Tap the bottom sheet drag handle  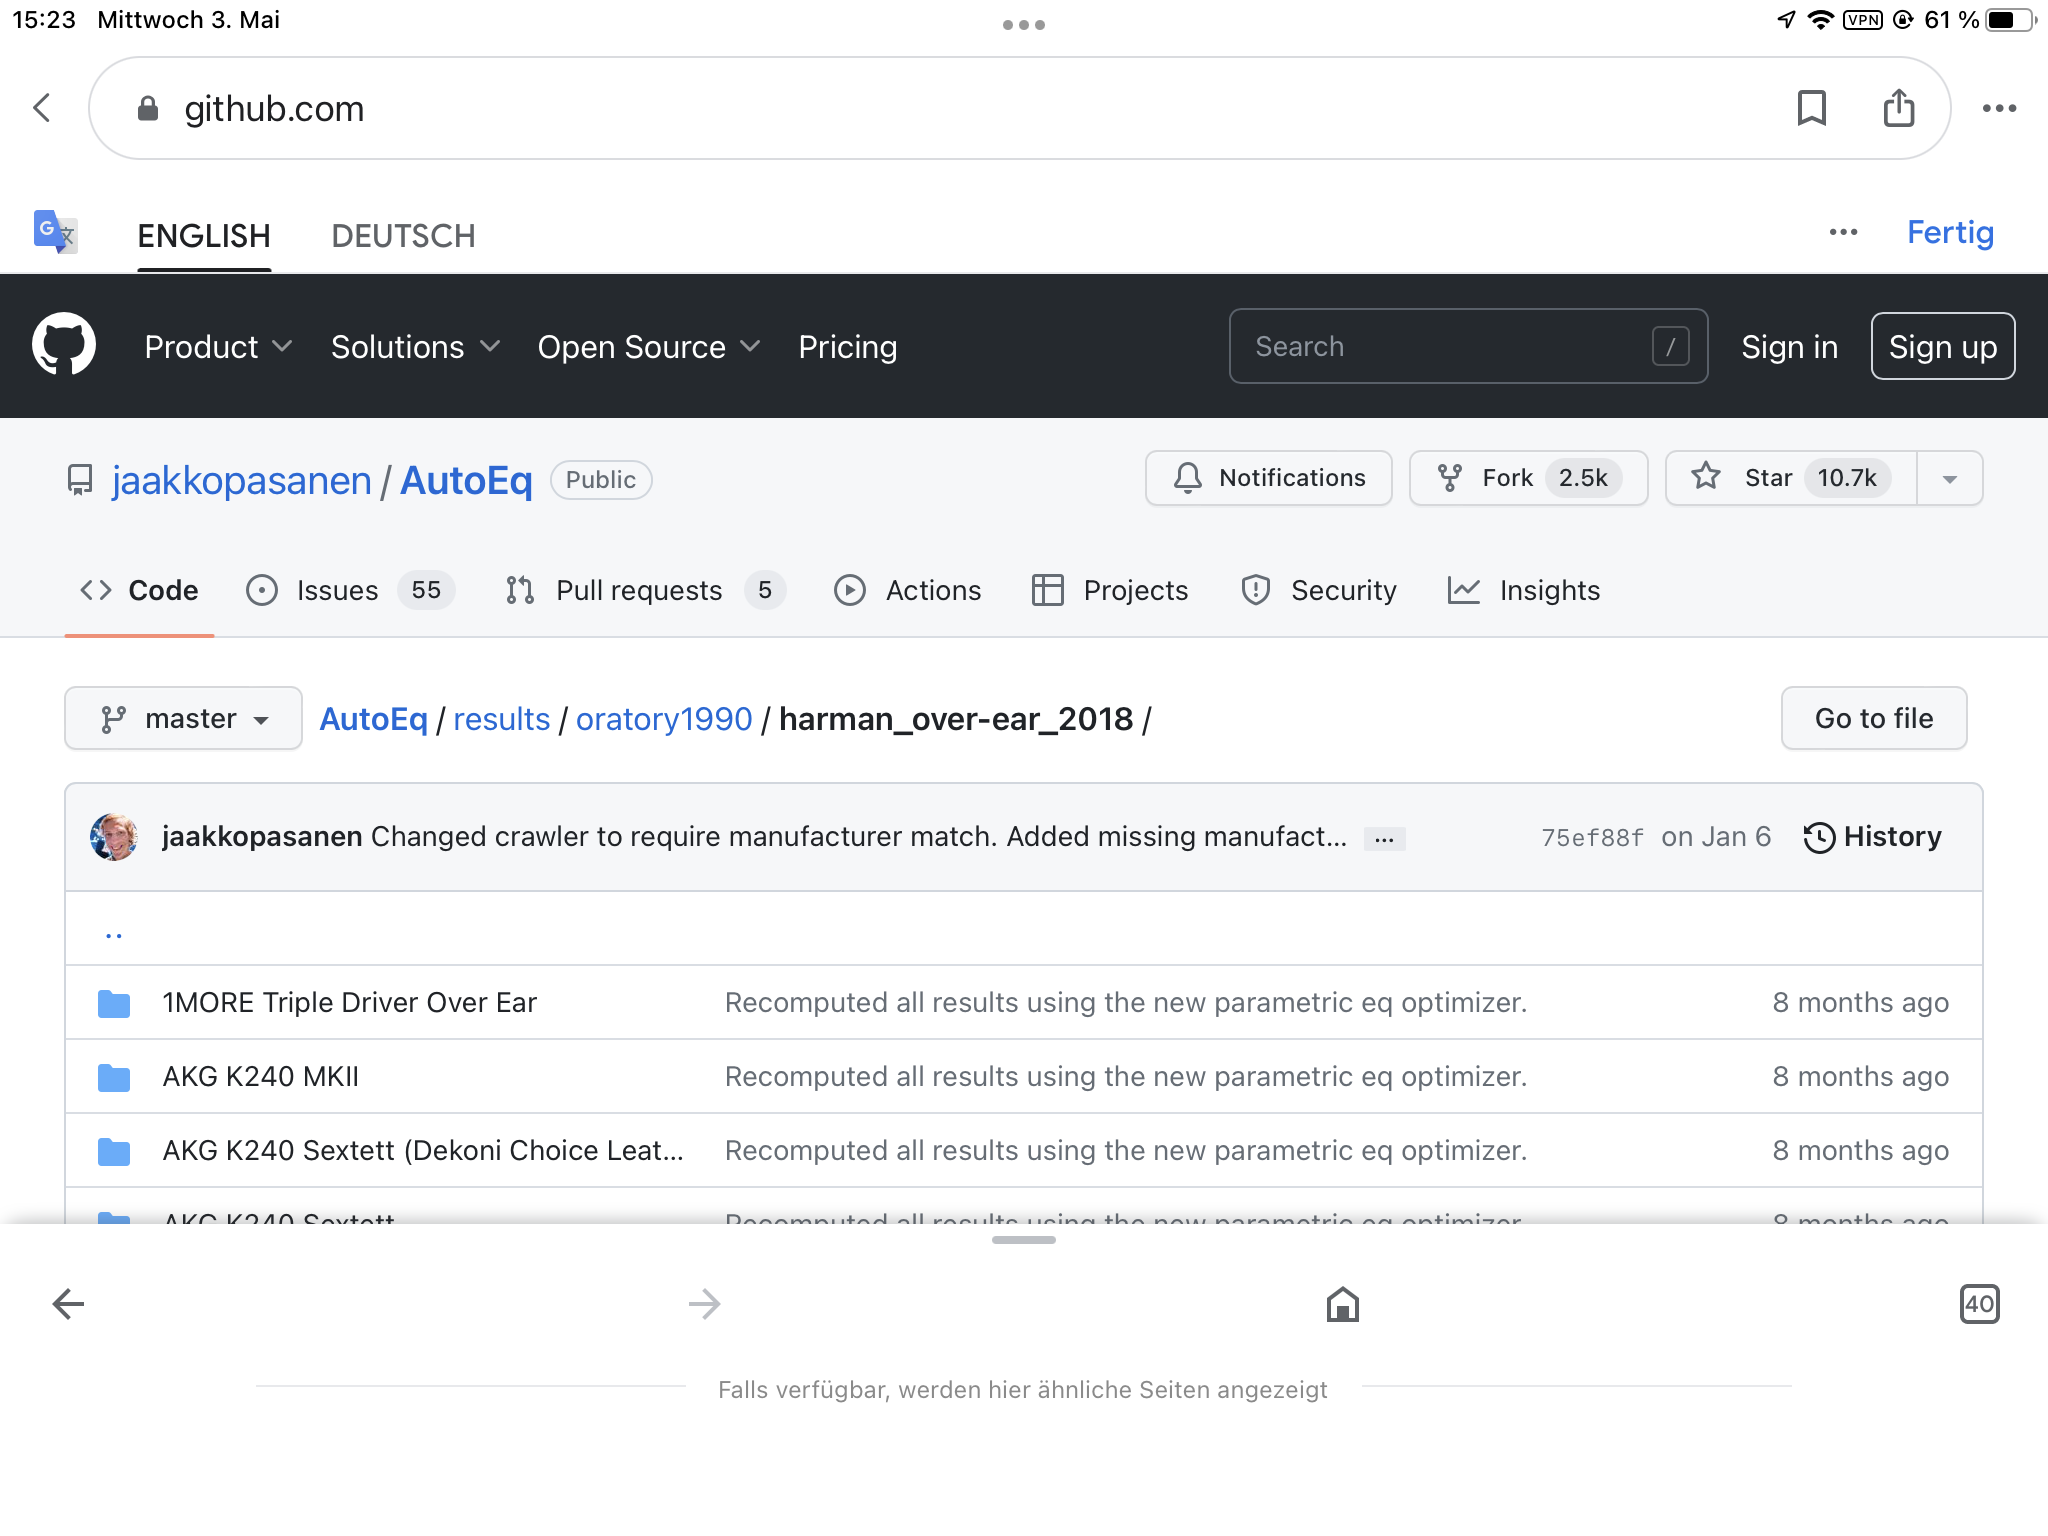pos(1024,1240)
